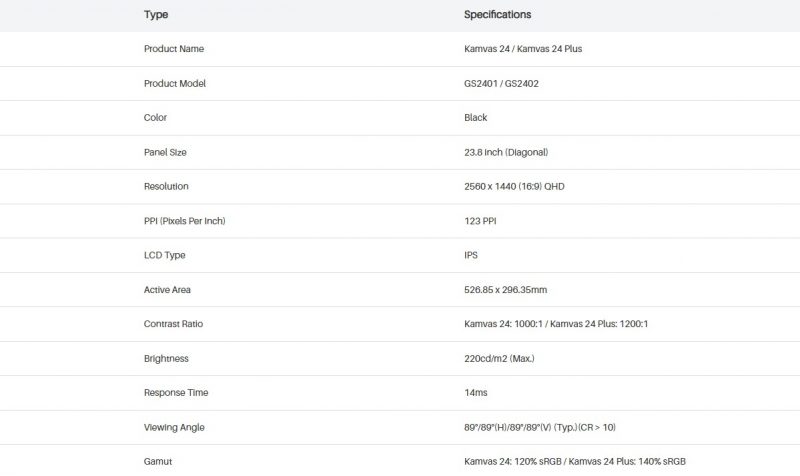Select the 23.8 inch (Diagonal) value
The height and width of the screenshot is (476, 800).
(x=506, y=153)
